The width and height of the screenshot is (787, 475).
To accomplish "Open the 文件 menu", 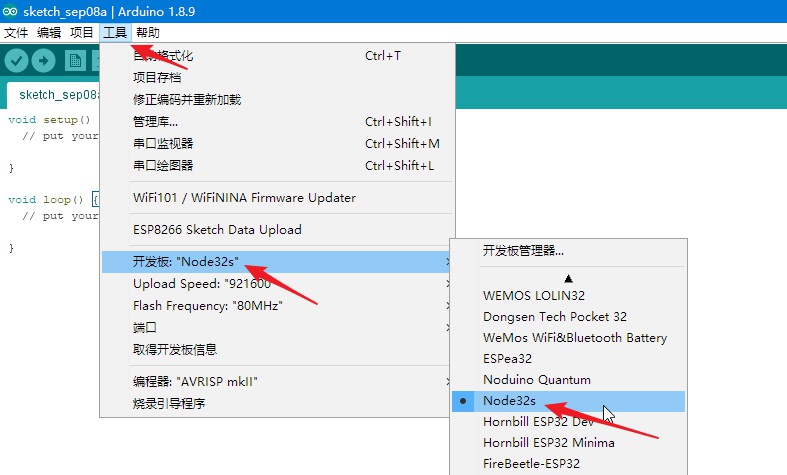I will 16,33.
